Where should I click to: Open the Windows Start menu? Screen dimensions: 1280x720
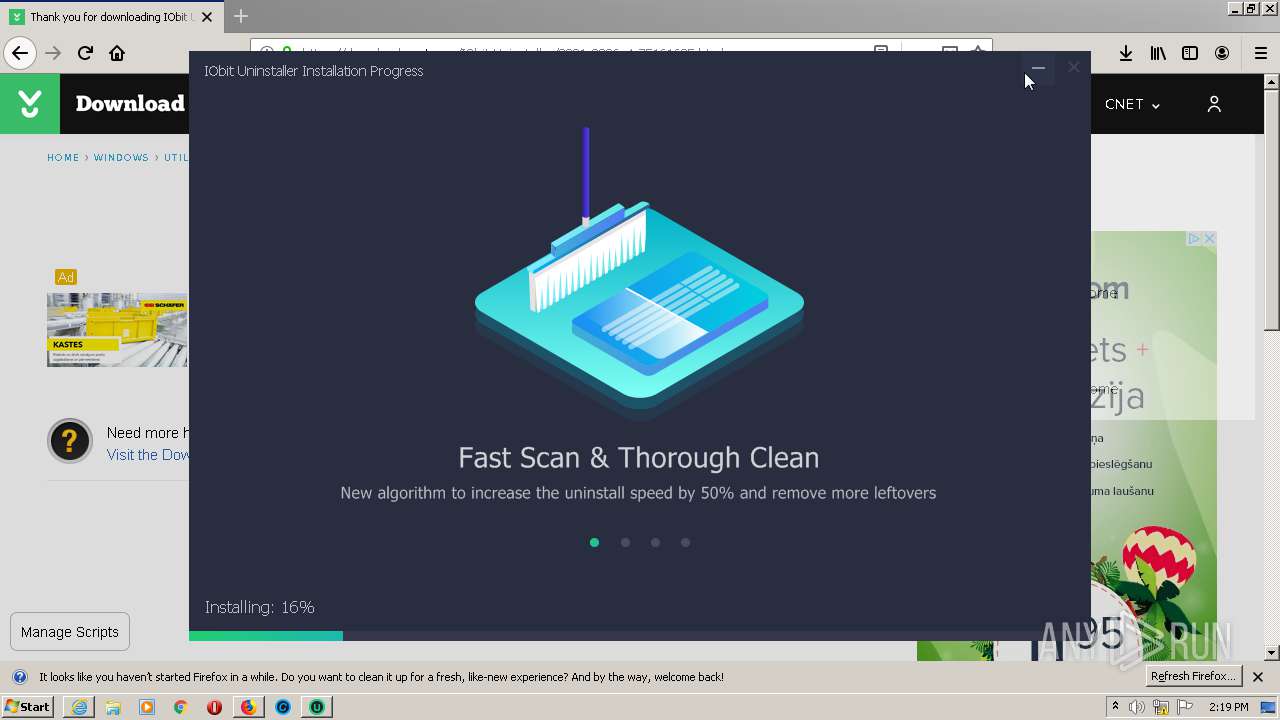[x=27, y=707]
